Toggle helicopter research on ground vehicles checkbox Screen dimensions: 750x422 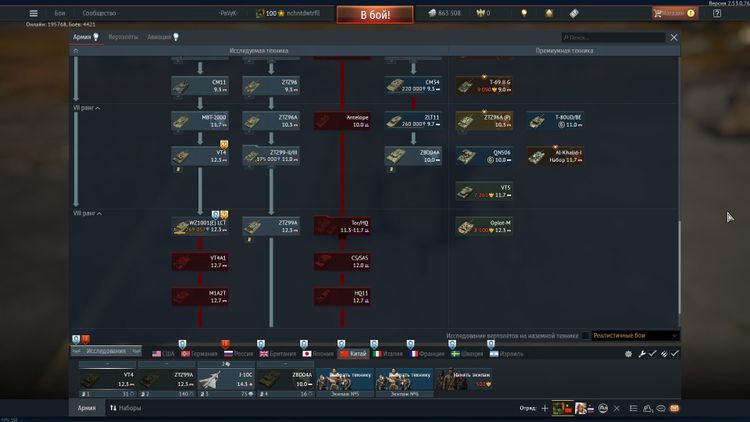585,336
